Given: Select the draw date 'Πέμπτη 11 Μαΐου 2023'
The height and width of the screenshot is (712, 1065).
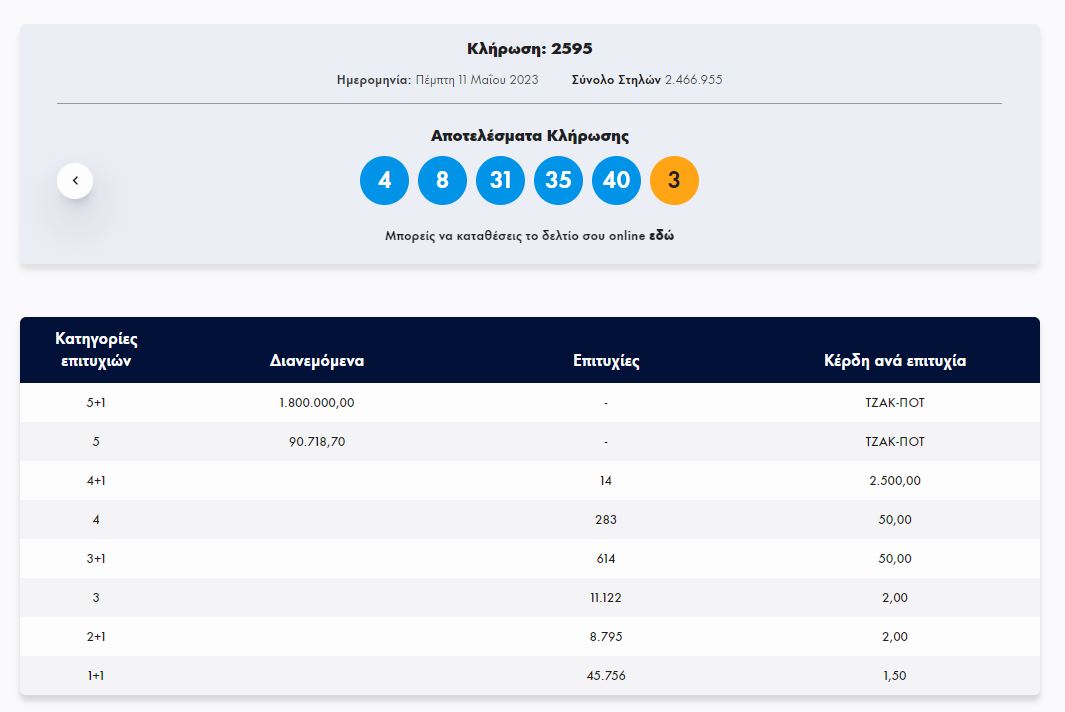Looking at the screenshot, I should point(476,80).
